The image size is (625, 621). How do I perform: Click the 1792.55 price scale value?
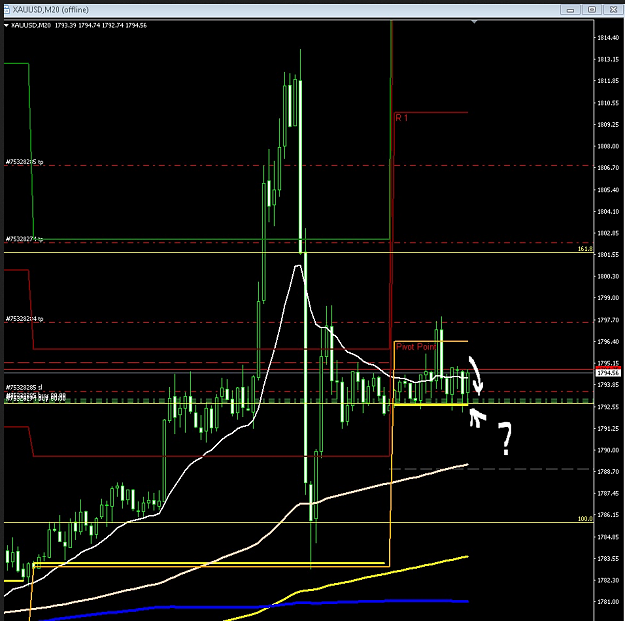tap(608, 407)
